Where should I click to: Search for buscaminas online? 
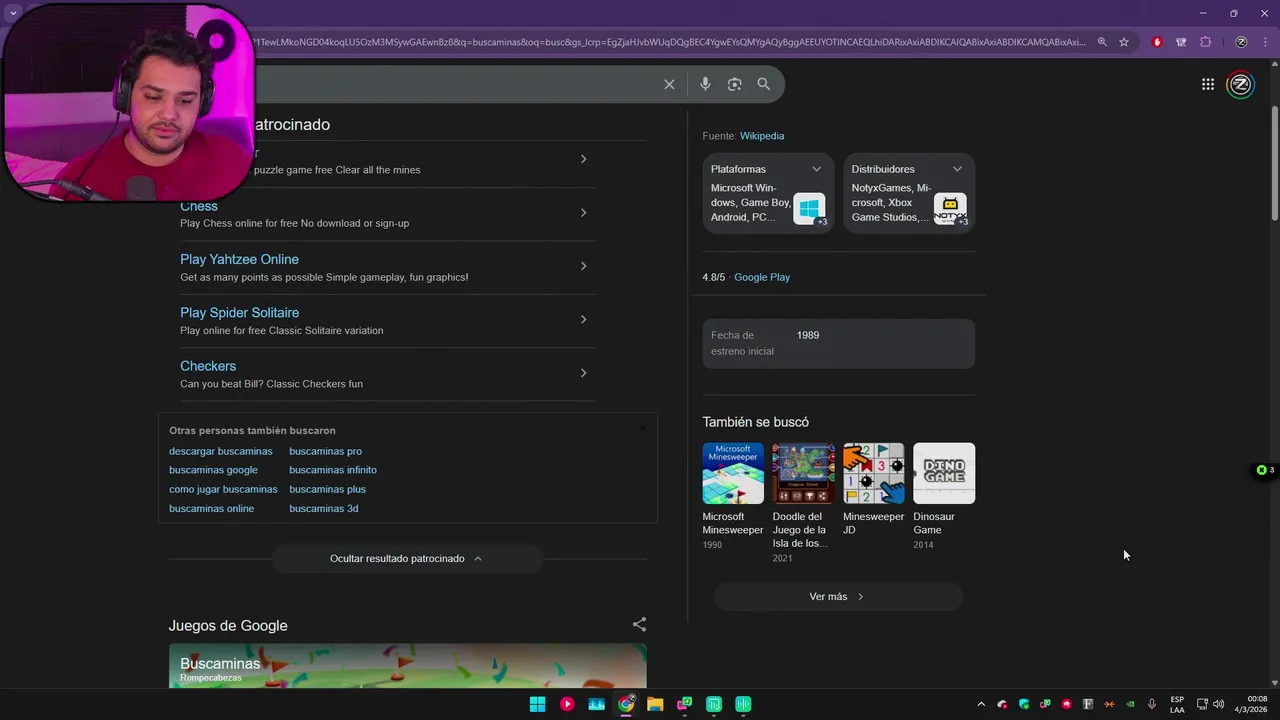click(x=211, y=508)
